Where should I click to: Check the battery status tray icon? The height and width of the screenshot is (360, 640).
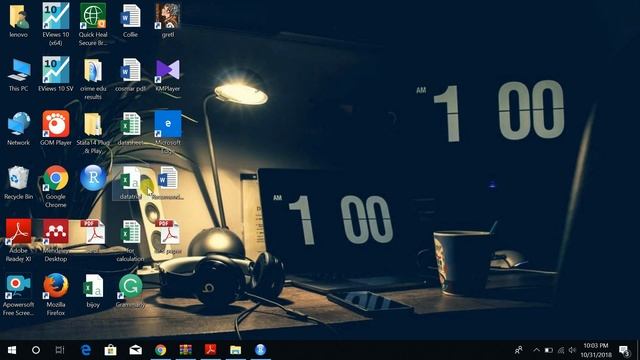click(549, 350)
